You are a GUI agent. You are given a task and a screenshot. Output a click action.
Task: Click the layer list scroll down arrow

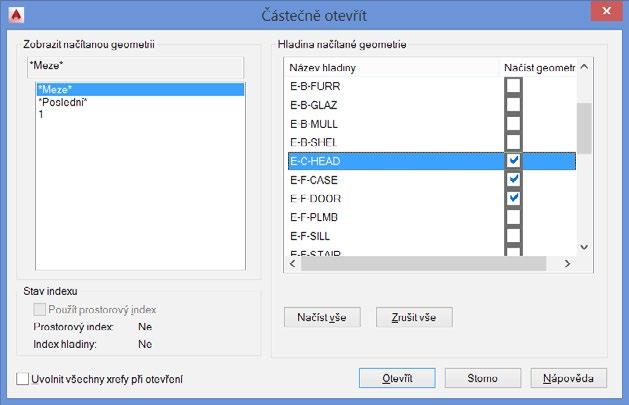pyautogui.click(x=584, y=247)
